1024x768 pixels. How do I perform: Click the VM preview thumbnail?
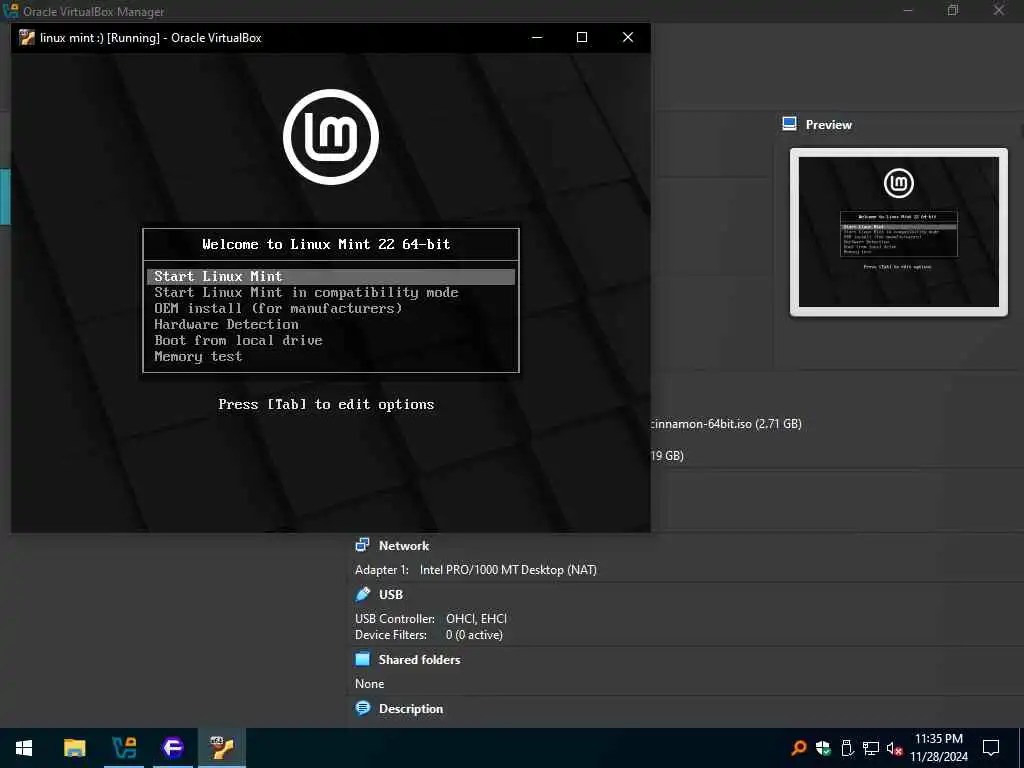pyautogui.click(x=899, y=232)
